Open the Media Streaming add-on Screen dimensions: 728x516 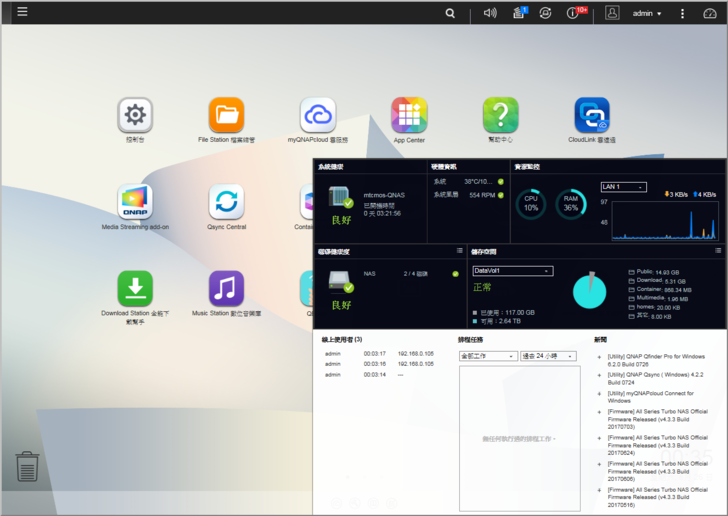[135, 202]
